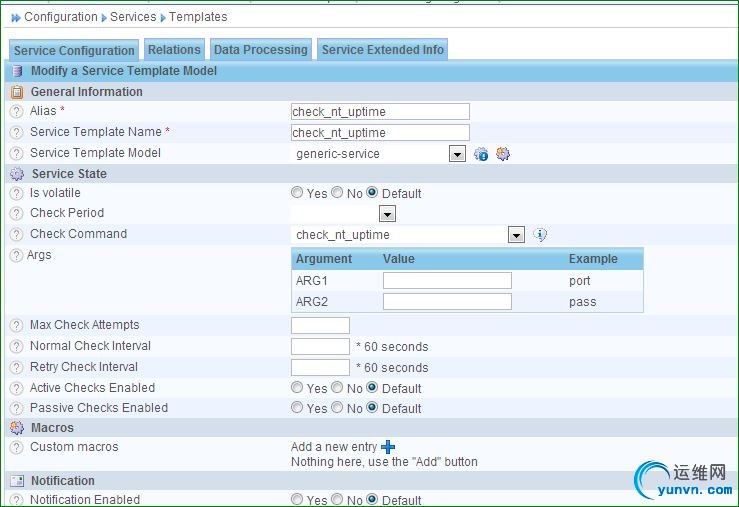Set Notification Enabled to No

coord(337,499)
